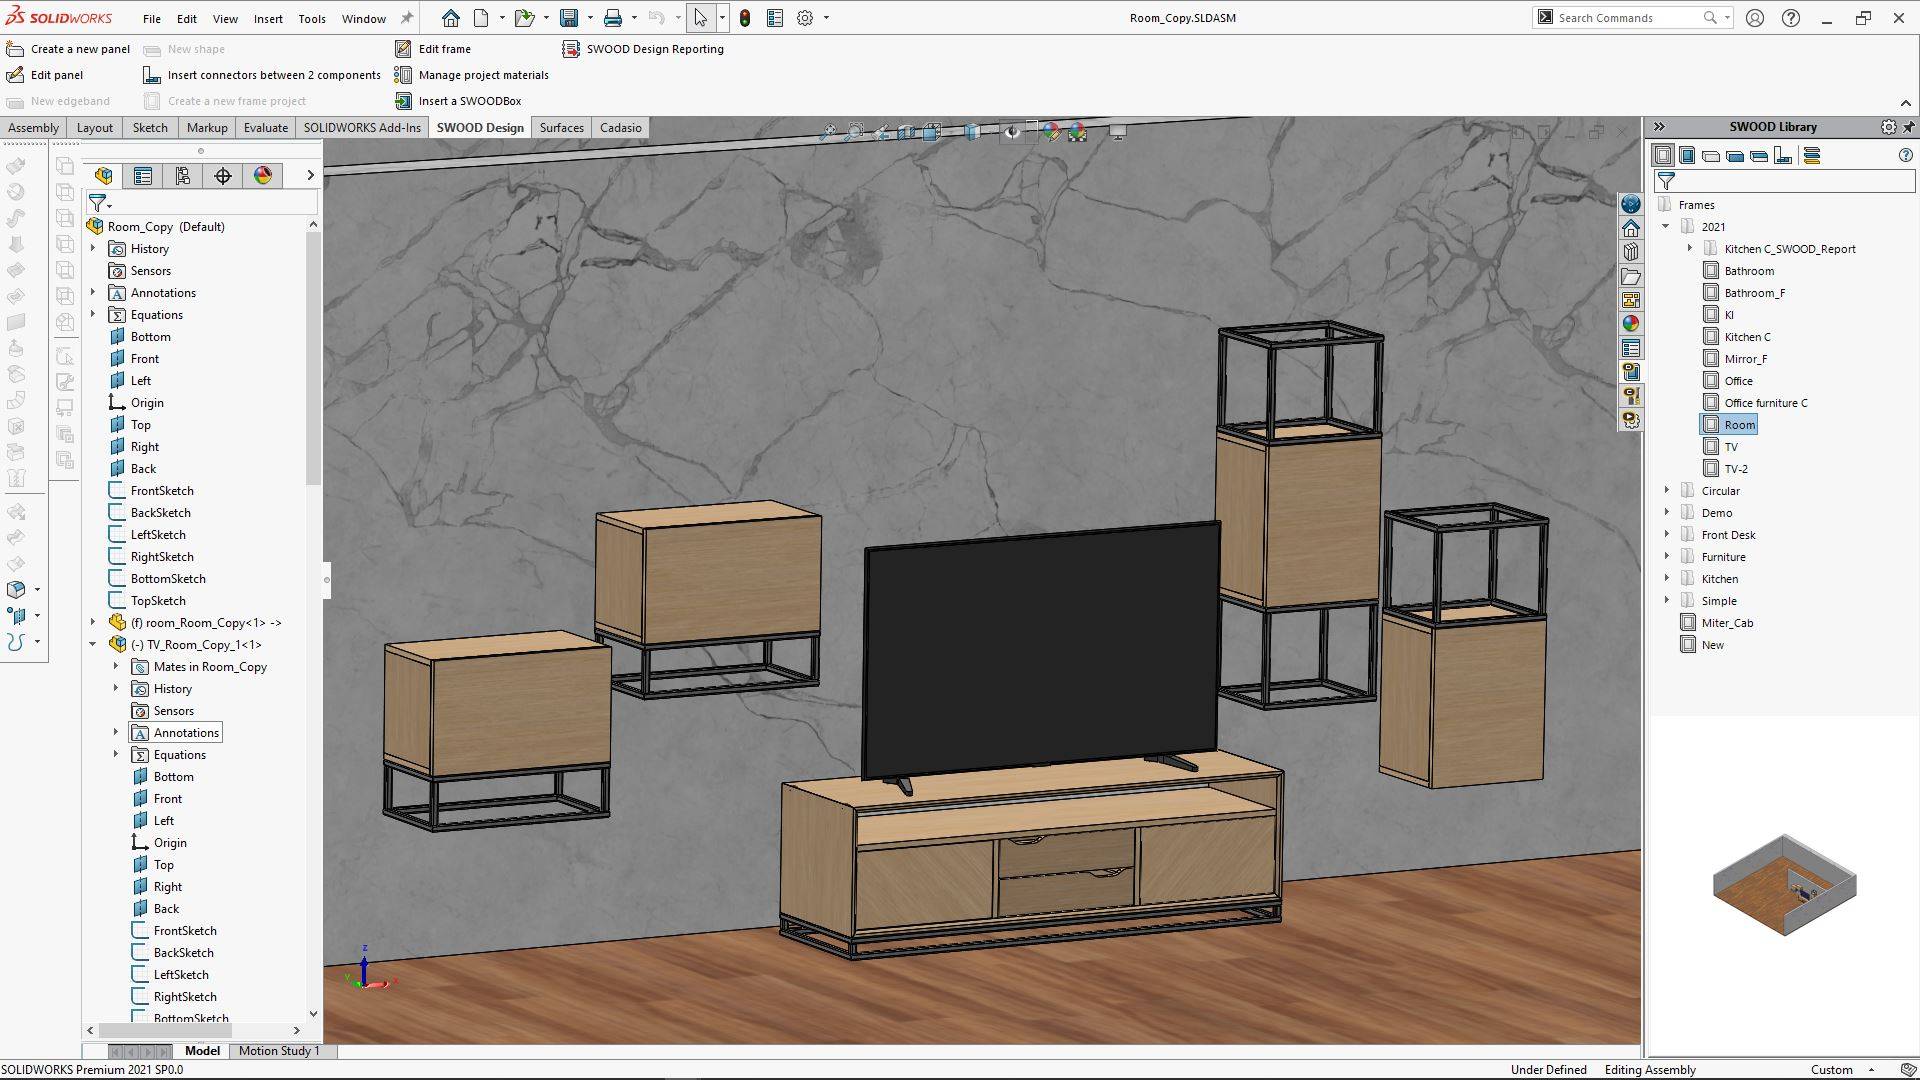Click the Search Commands field
The height and width of the screenshot is (1080, 1920).
click(1630, 18)
